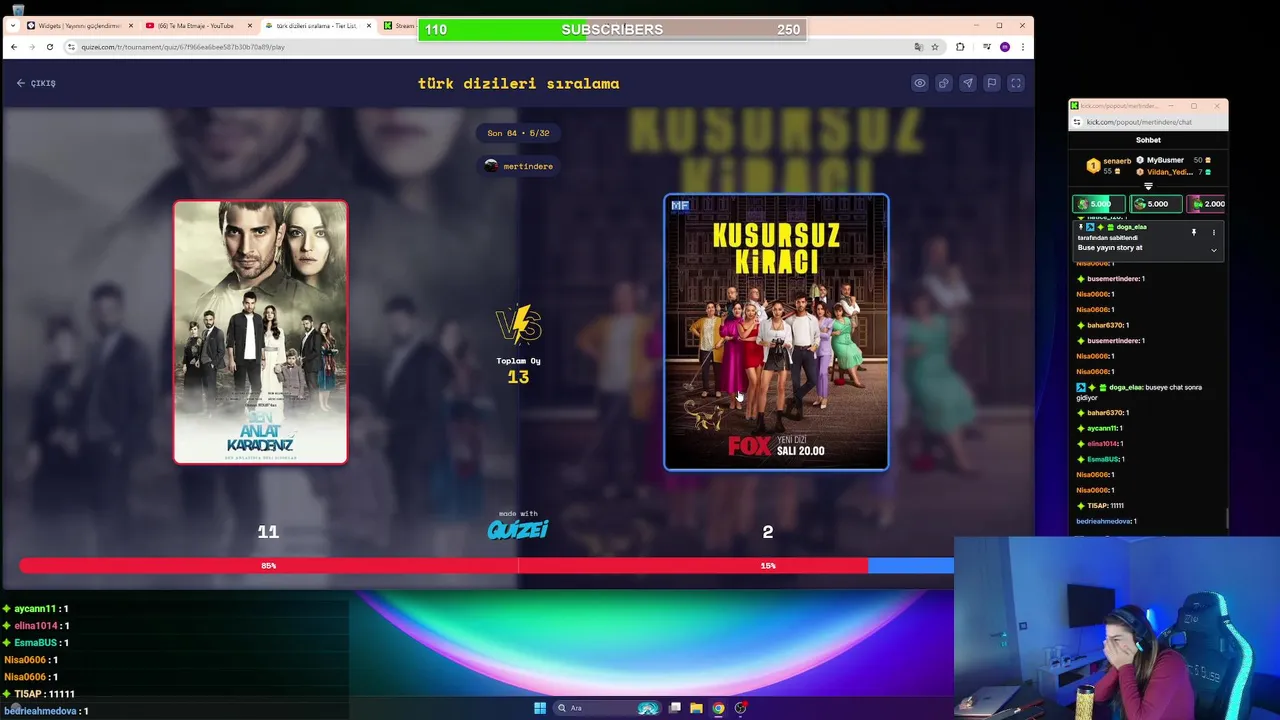Click the blue segment of vote bar
This screenshot has height=720, width=1280.
(911, 566)
